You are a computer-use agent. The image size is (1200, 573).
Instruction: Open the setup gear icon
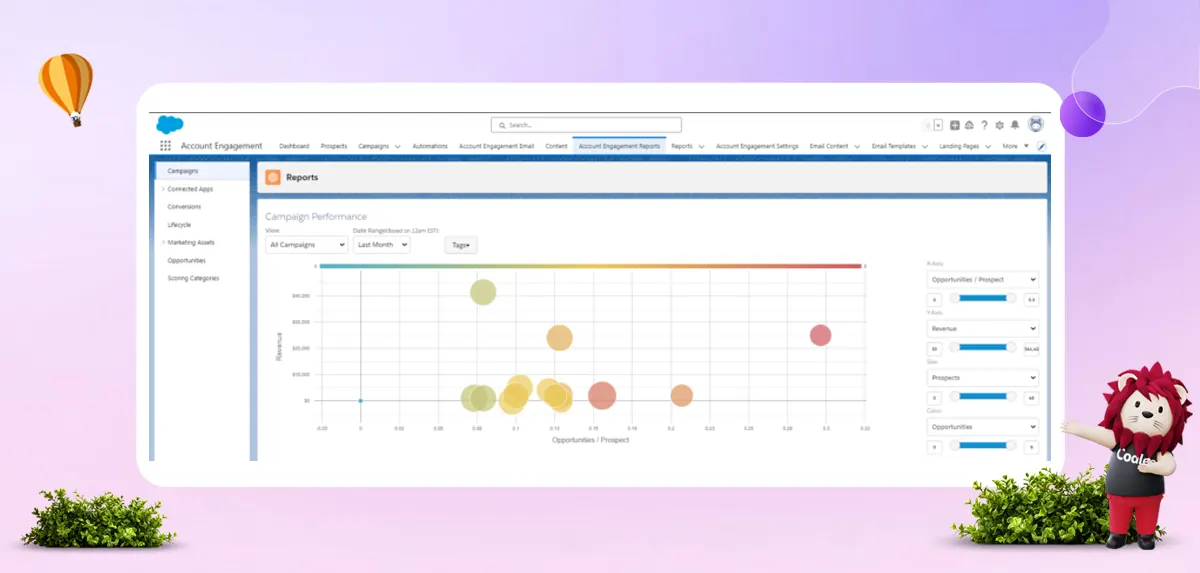coord(999,125)
